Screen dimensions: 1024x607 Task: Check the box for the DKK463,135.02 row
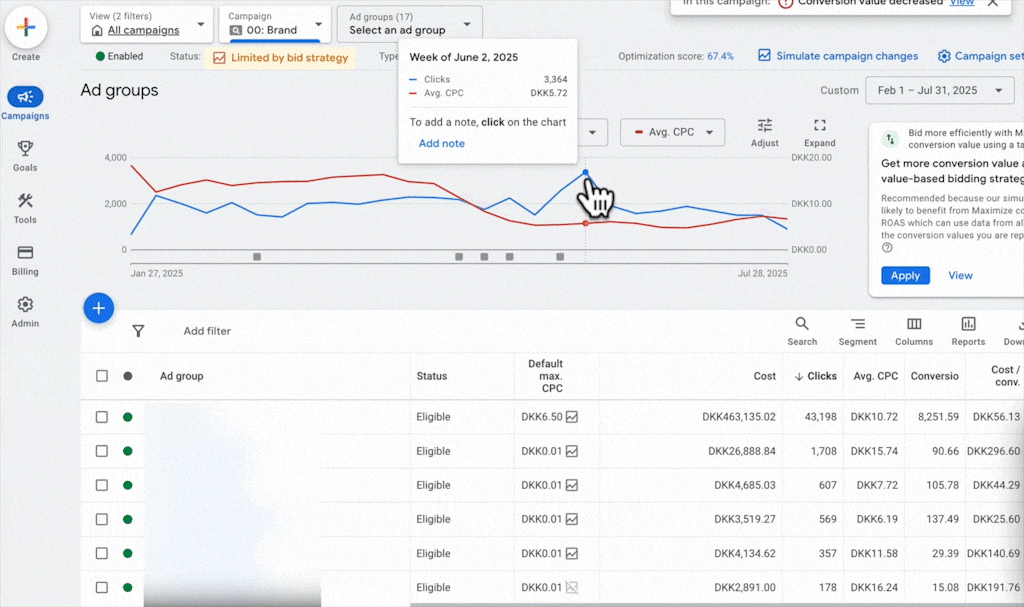click(101, 417)
